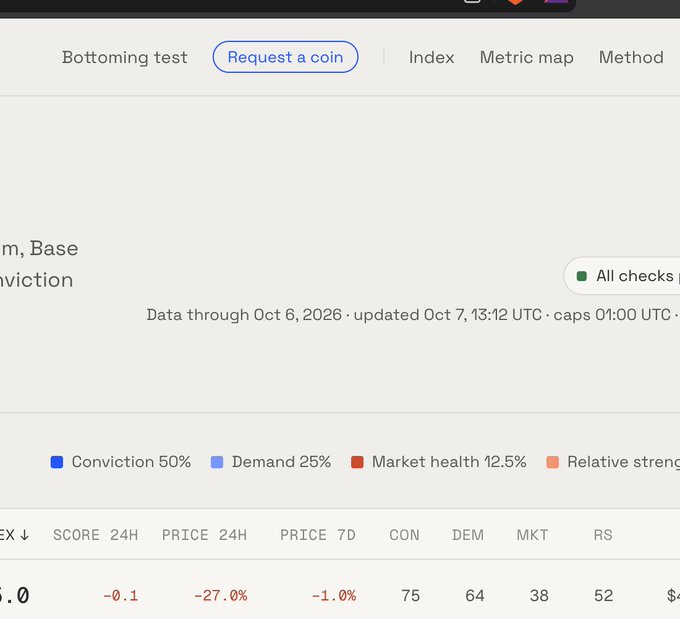680x619 pixels.
Task: Click the green All checks status dot
Action: [x=582, y=276]
